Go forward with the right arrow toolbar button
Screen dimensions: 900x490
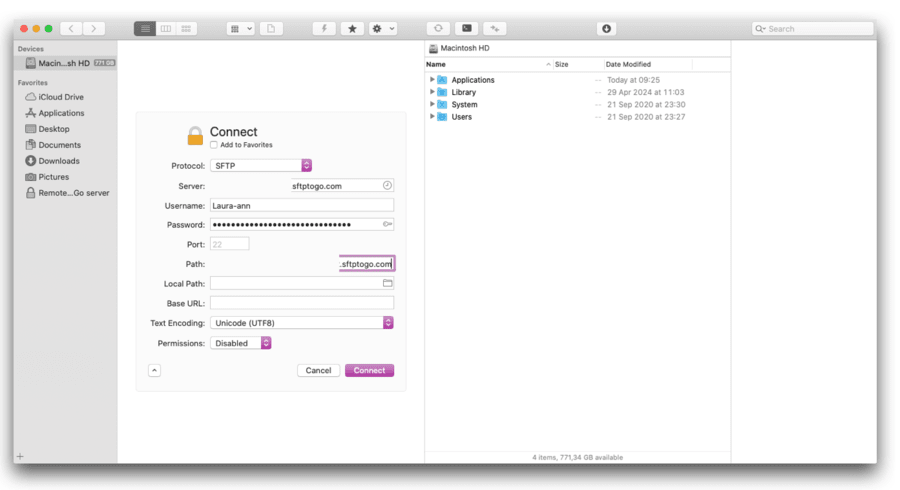(x=94, y=28)
